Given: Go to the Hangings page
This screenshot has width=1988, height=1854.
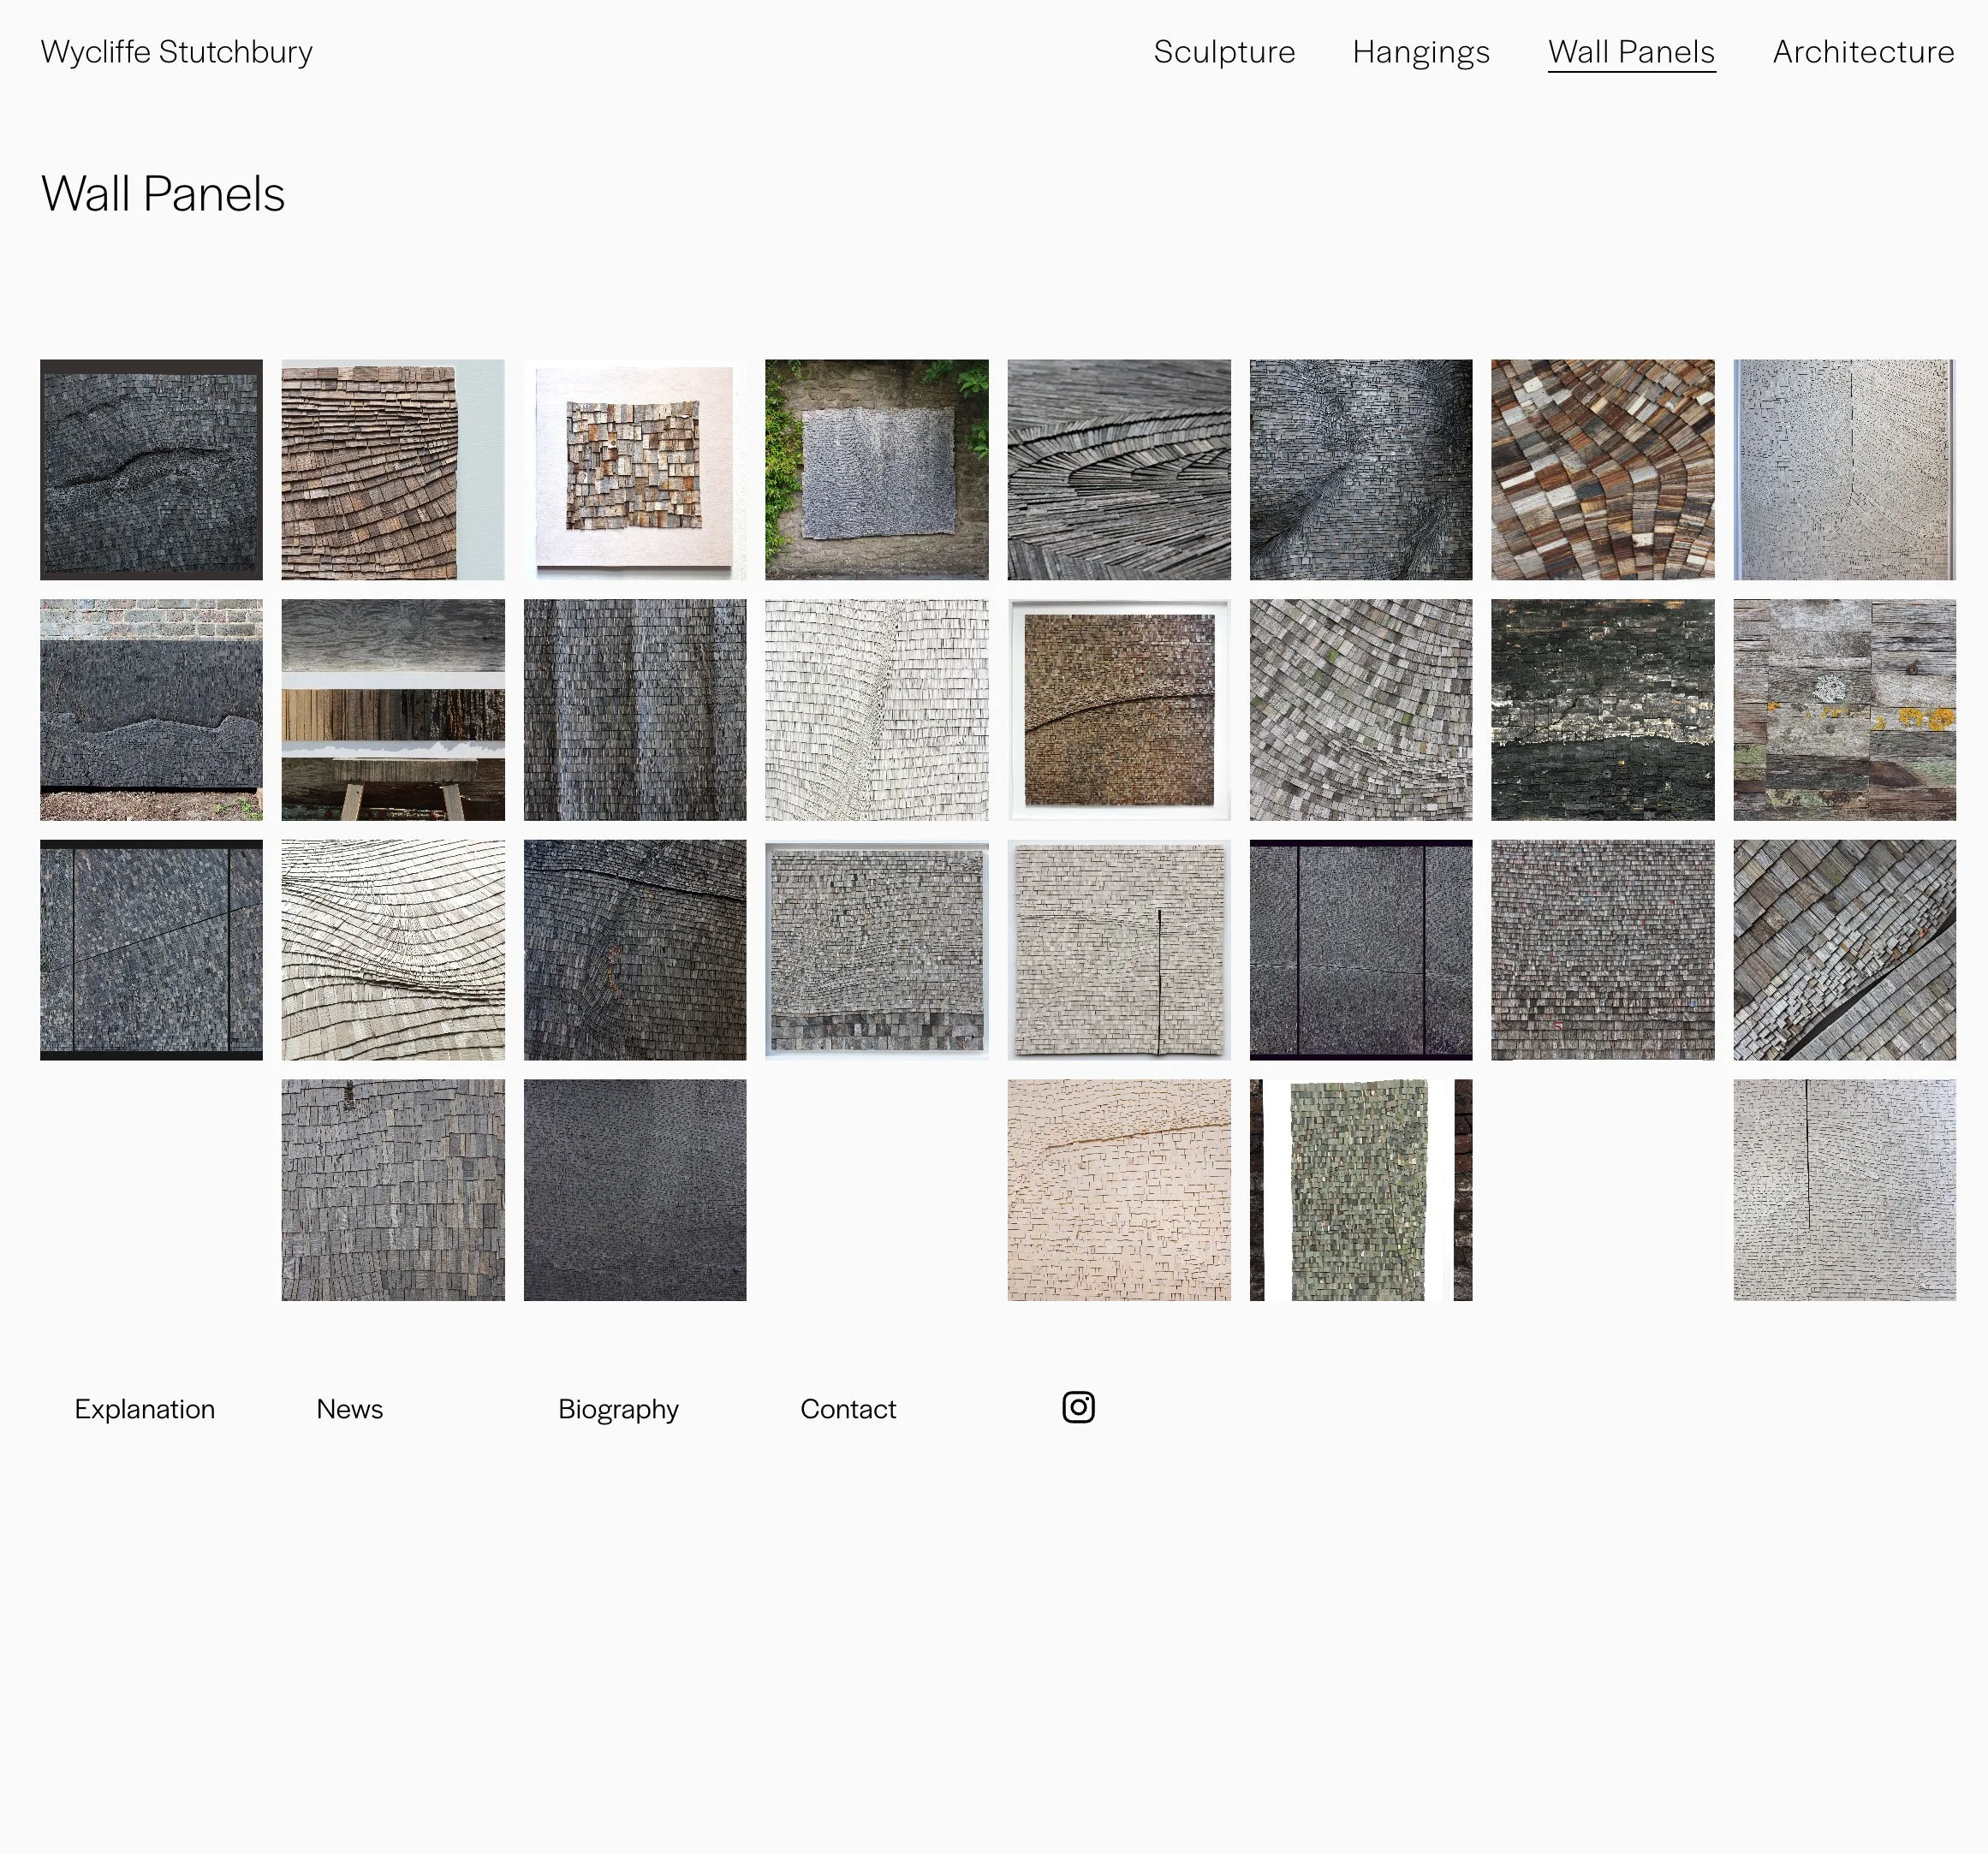Looking at the screenshot, I should coord(1421,52).
